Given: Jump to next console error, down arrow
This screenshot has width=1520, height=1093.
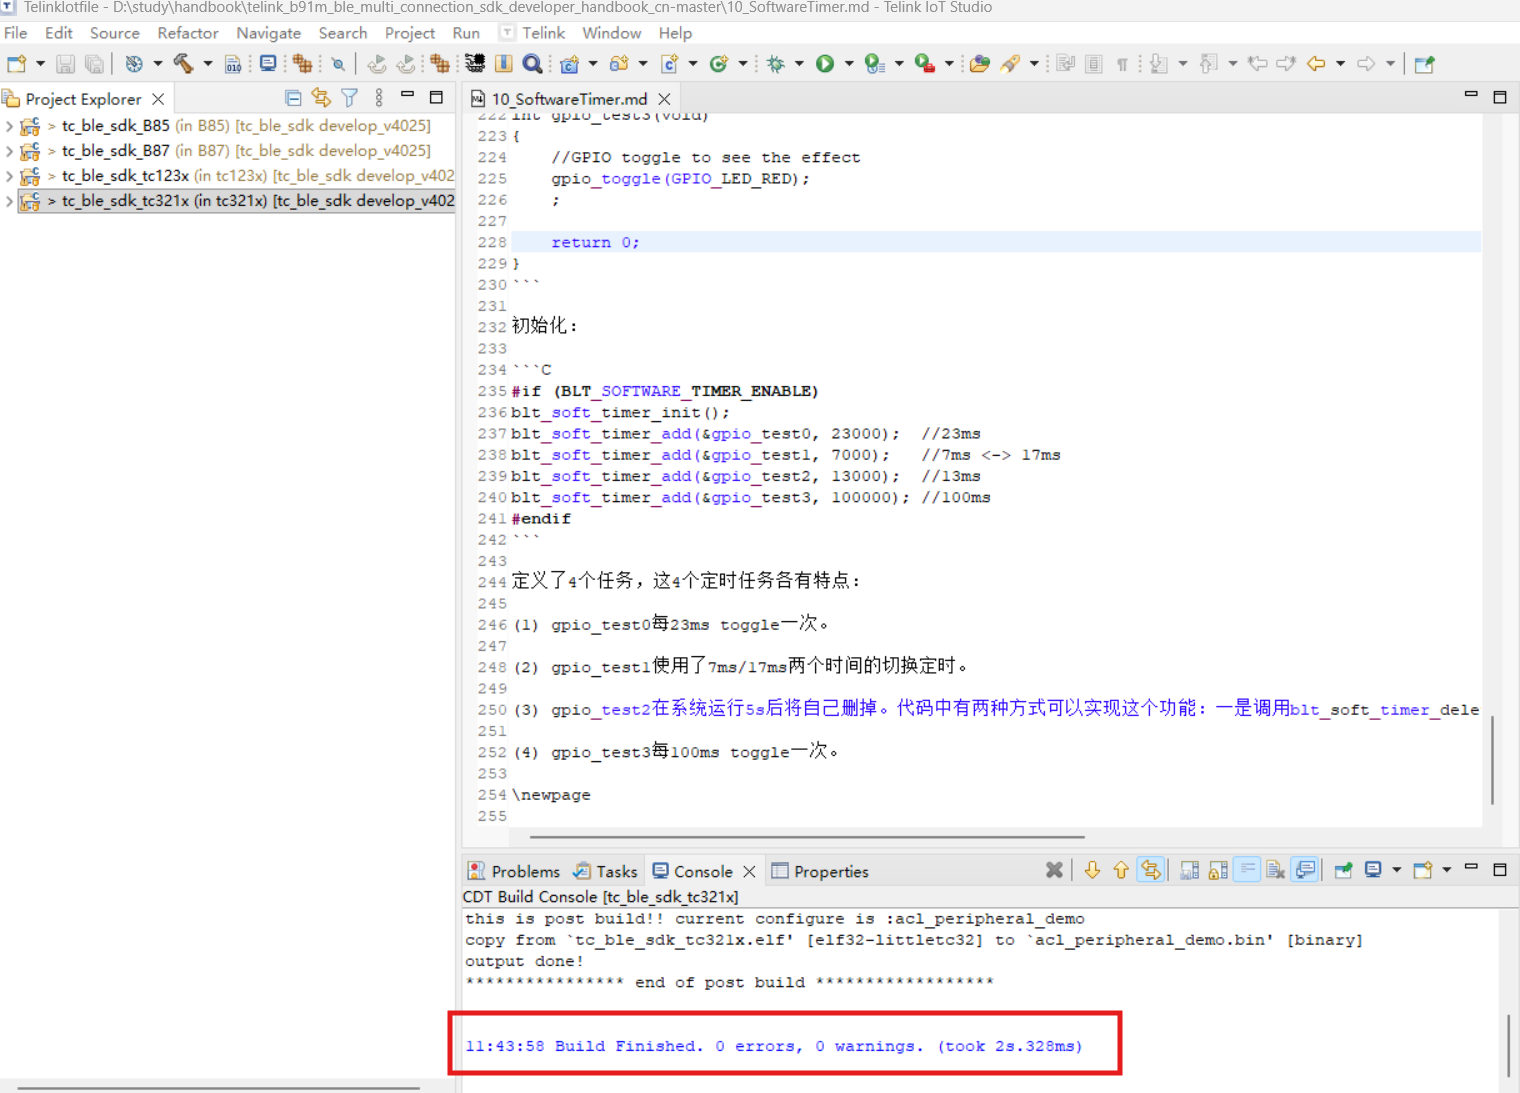Looking at the screenshot, I should point(1092,871).
